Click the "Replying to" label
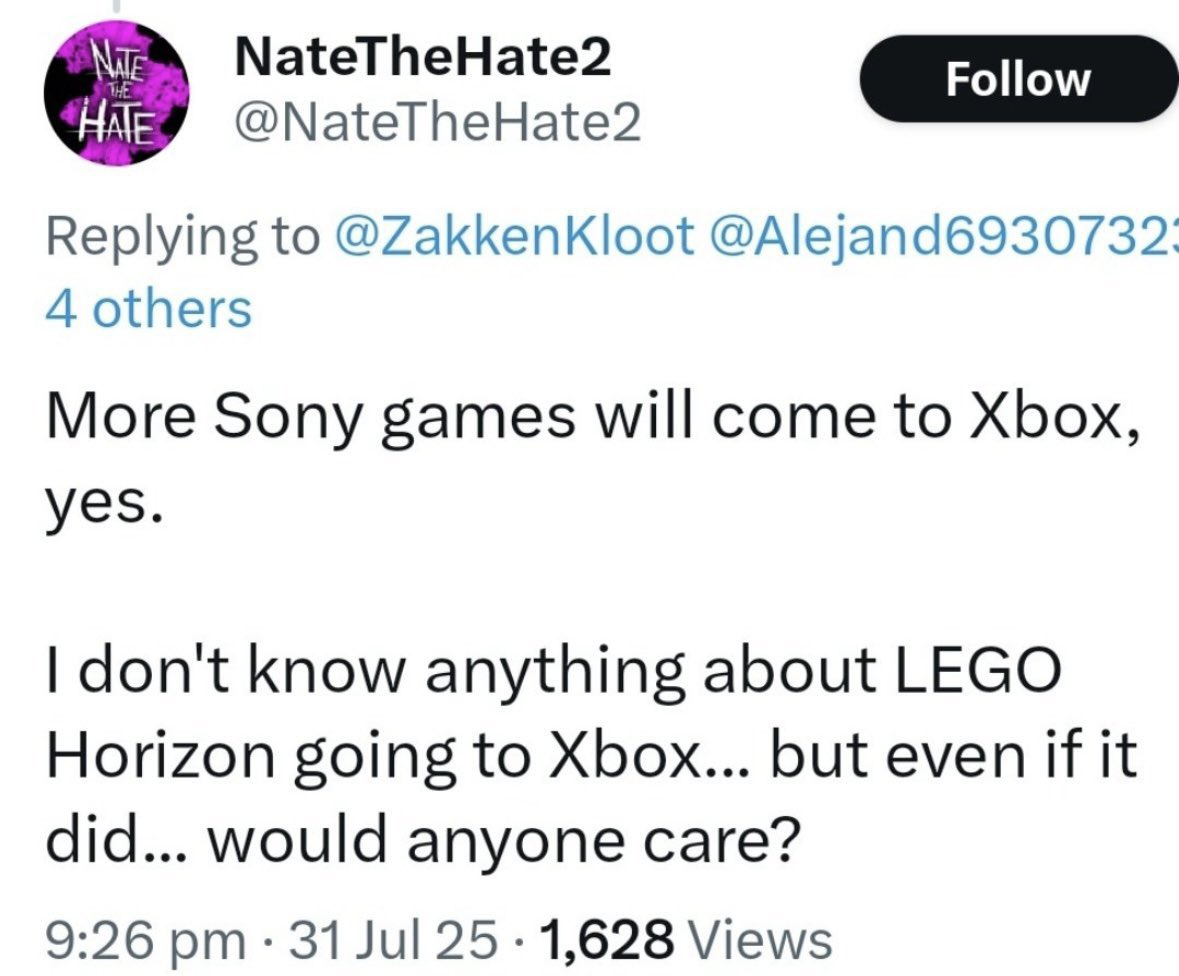1179x976 pixels. [180, 234]
